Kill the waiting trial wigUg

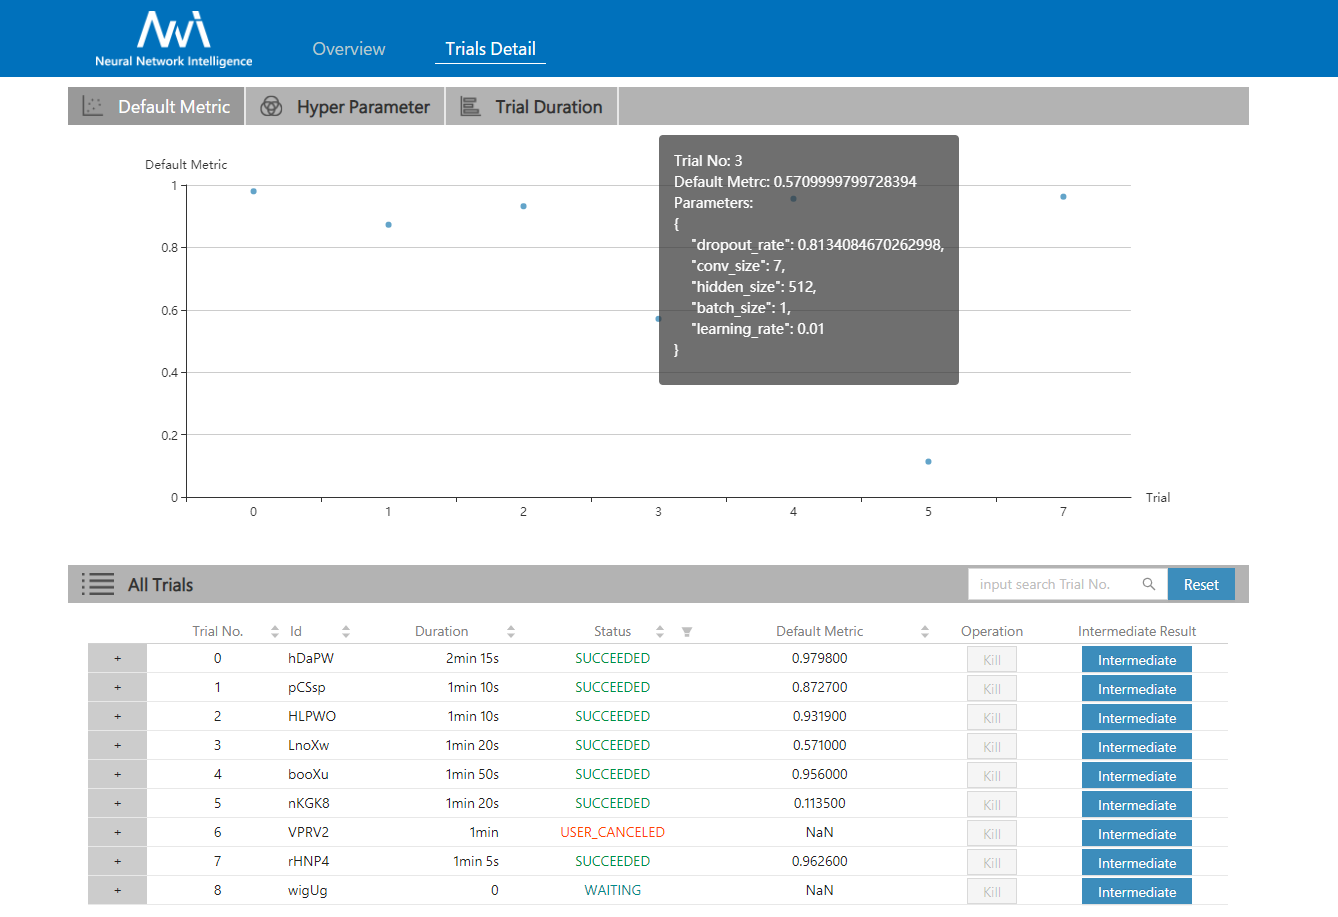click(991, 892)
